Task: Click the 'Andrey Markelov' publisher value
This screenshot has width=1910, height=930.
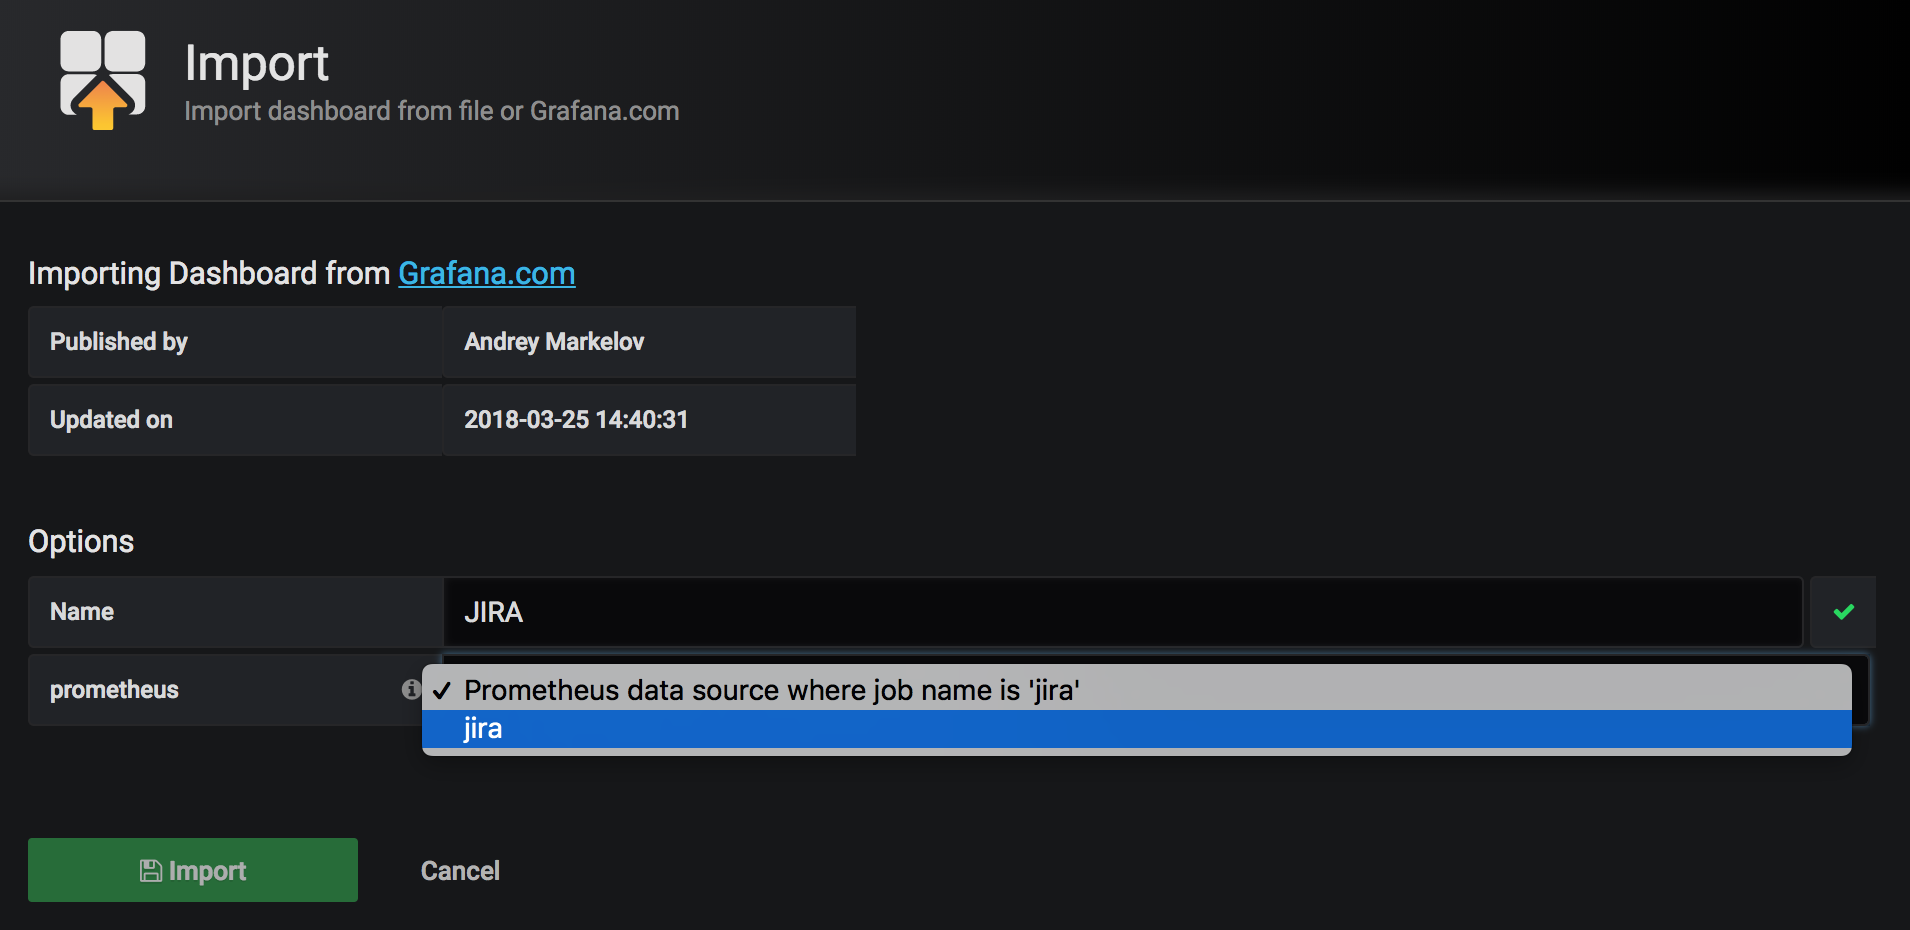Action: 554,342
